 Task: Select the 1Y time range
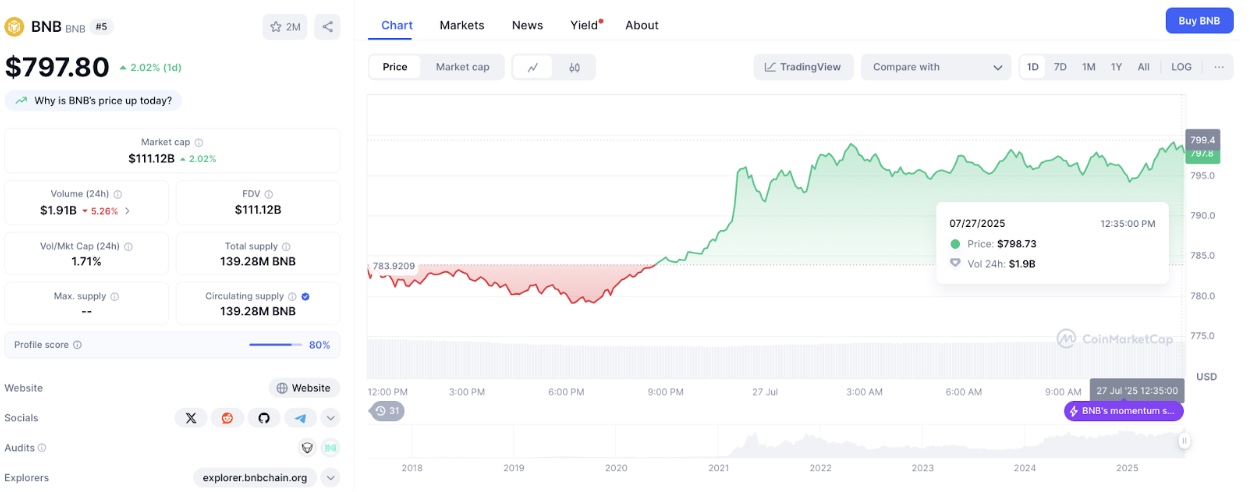click(x=1116, y=67)
